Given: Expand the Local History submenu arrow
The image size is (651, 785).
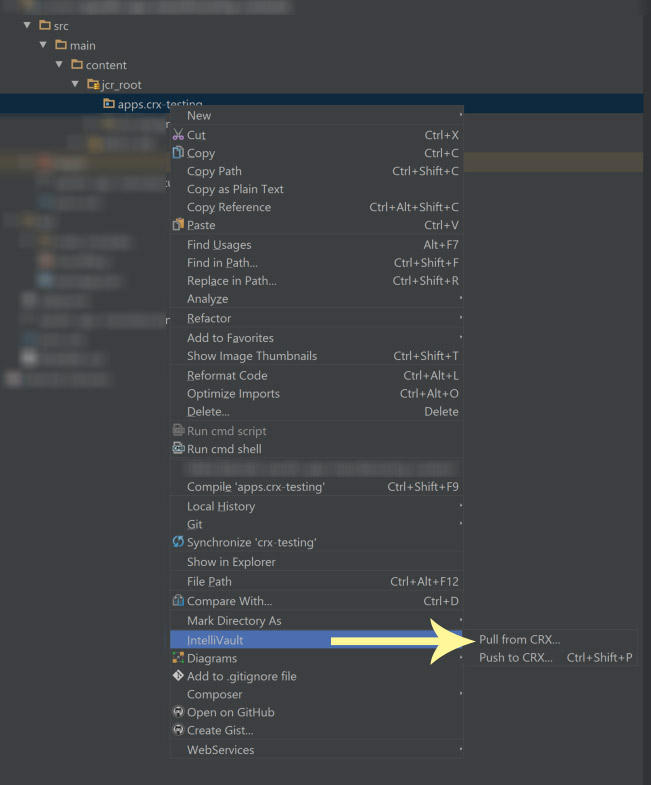Looking at the screenshot, I should click(460, 506).
